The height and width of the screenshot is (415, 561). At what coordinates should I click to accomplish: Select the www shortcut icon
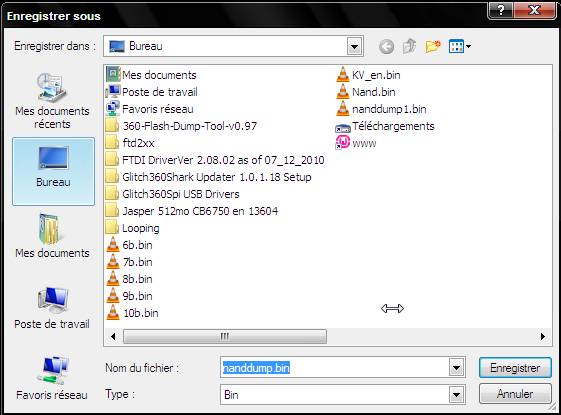tap(343, 143)
